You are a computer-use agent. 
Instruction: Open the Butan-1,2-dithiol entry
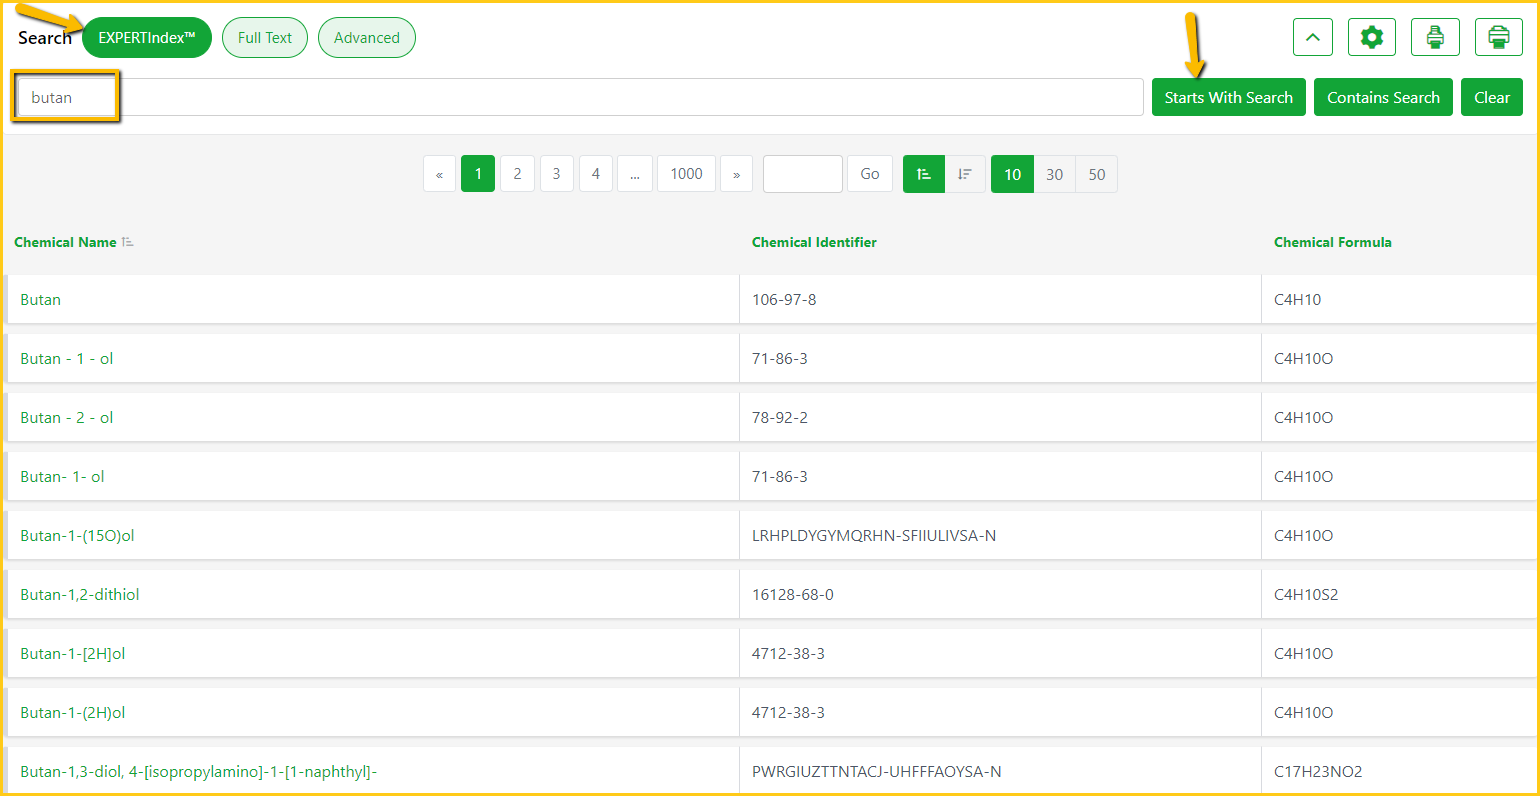(80, 595)
